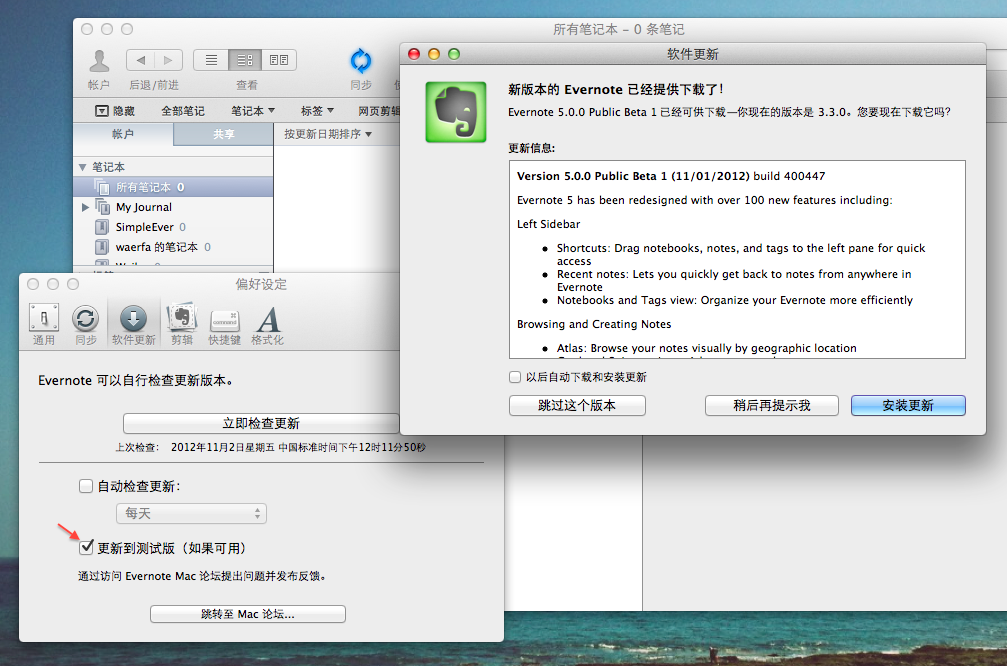Select the SimpleEver notebook row

173,227
